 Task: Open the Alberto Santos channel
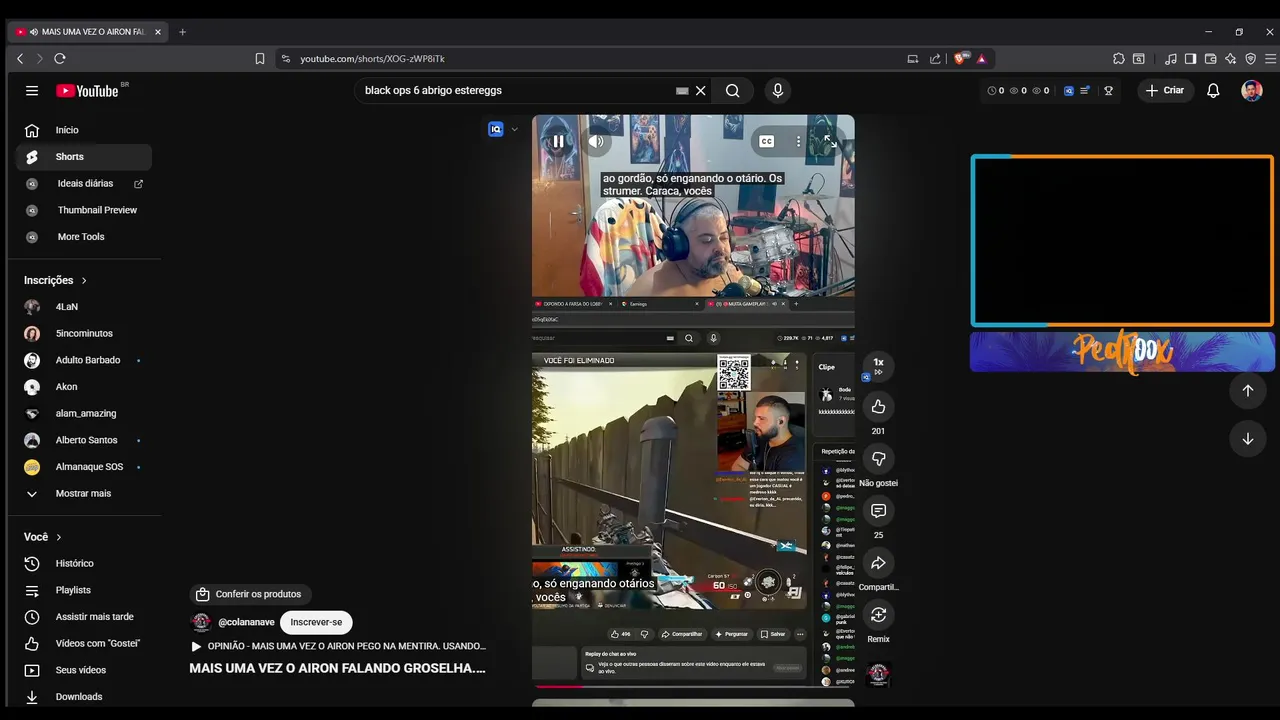(x=84, y=440)
